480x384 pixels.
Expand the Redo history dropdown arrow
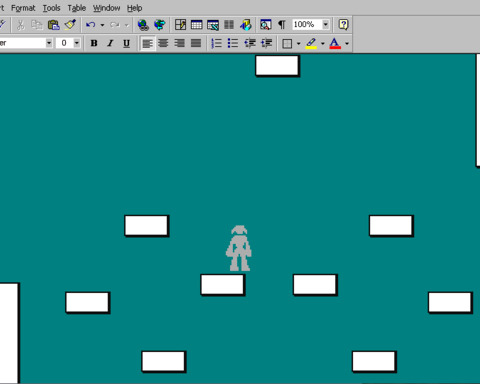click(127, 25)
